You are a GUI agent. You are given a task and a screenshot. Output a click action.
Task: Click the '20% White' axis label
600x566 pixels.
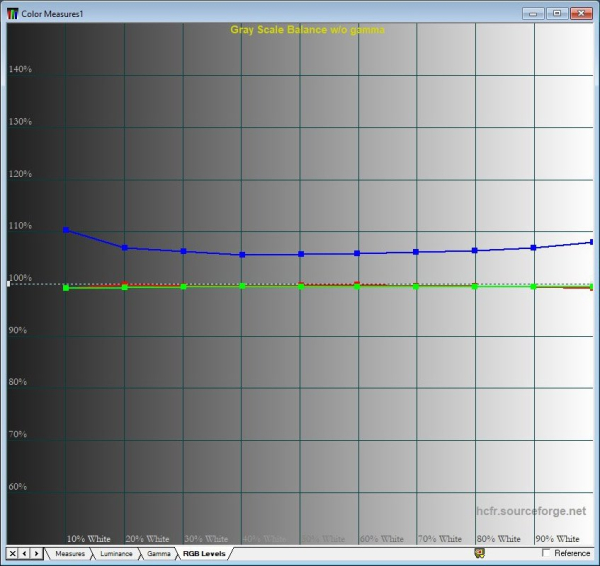click(147, 539)
